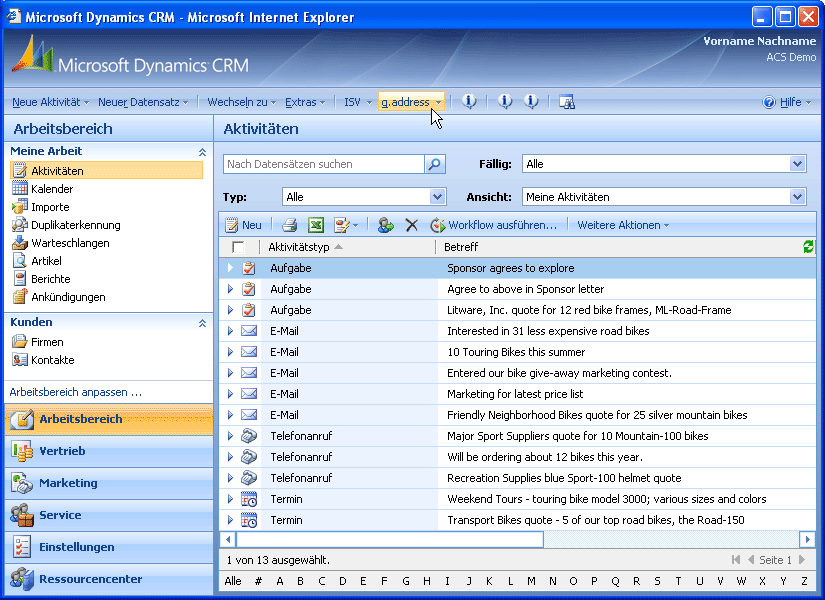825x600 pixels.
Task: Switch to Einstellungen area
Action: tap(109, 547)
